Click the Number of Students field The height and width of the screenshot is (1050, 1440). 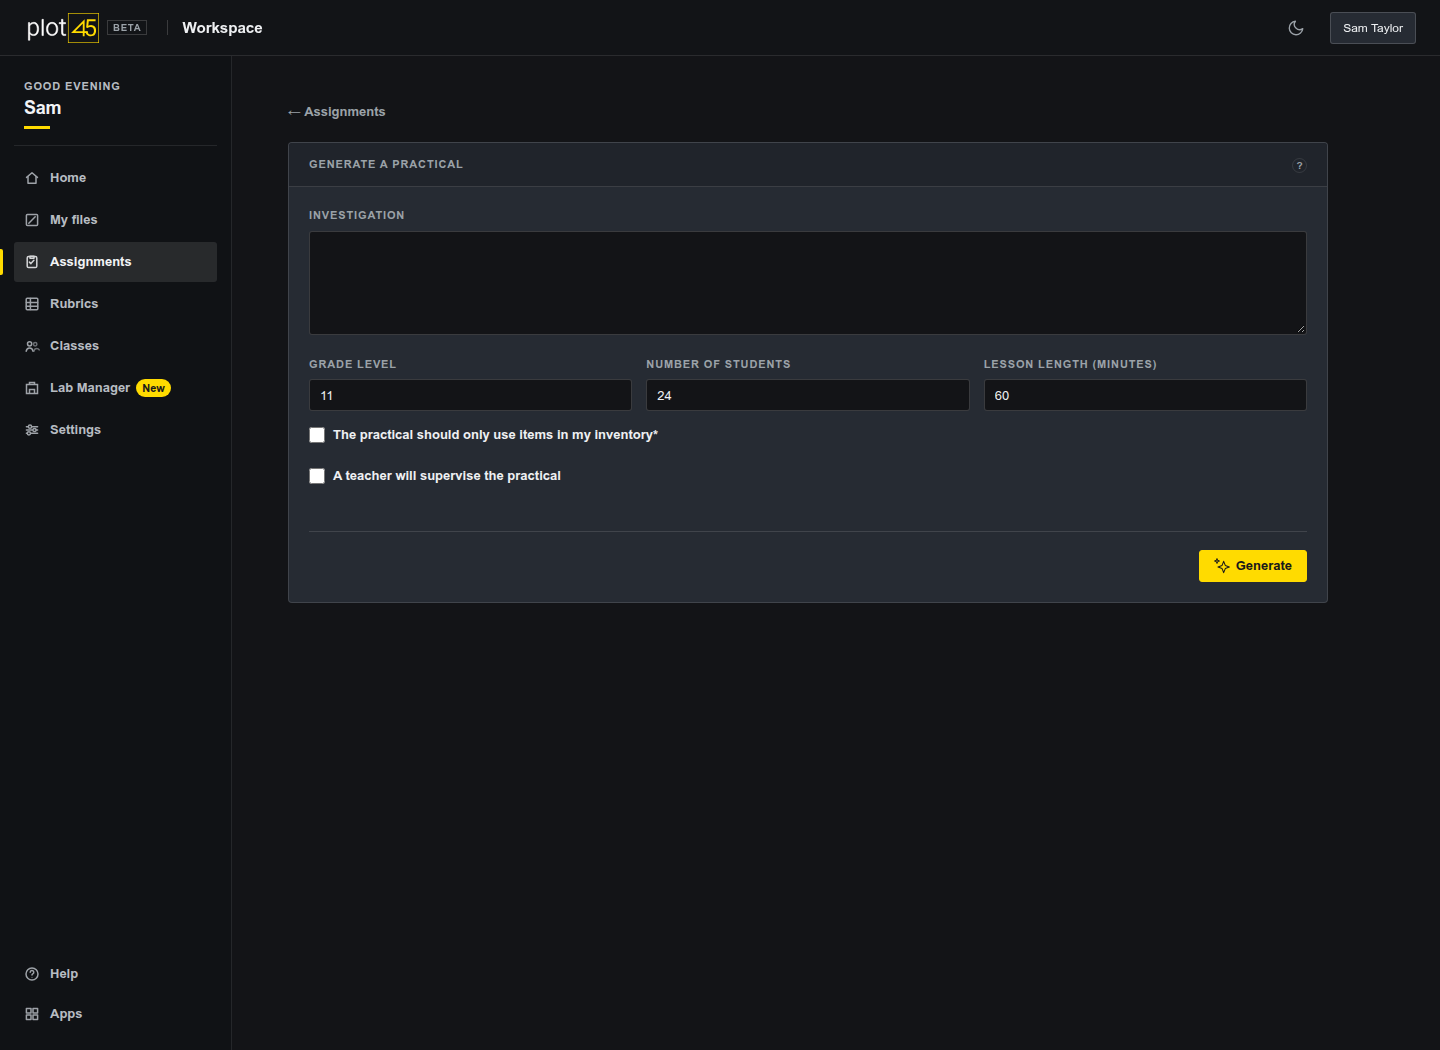[808, 395]
